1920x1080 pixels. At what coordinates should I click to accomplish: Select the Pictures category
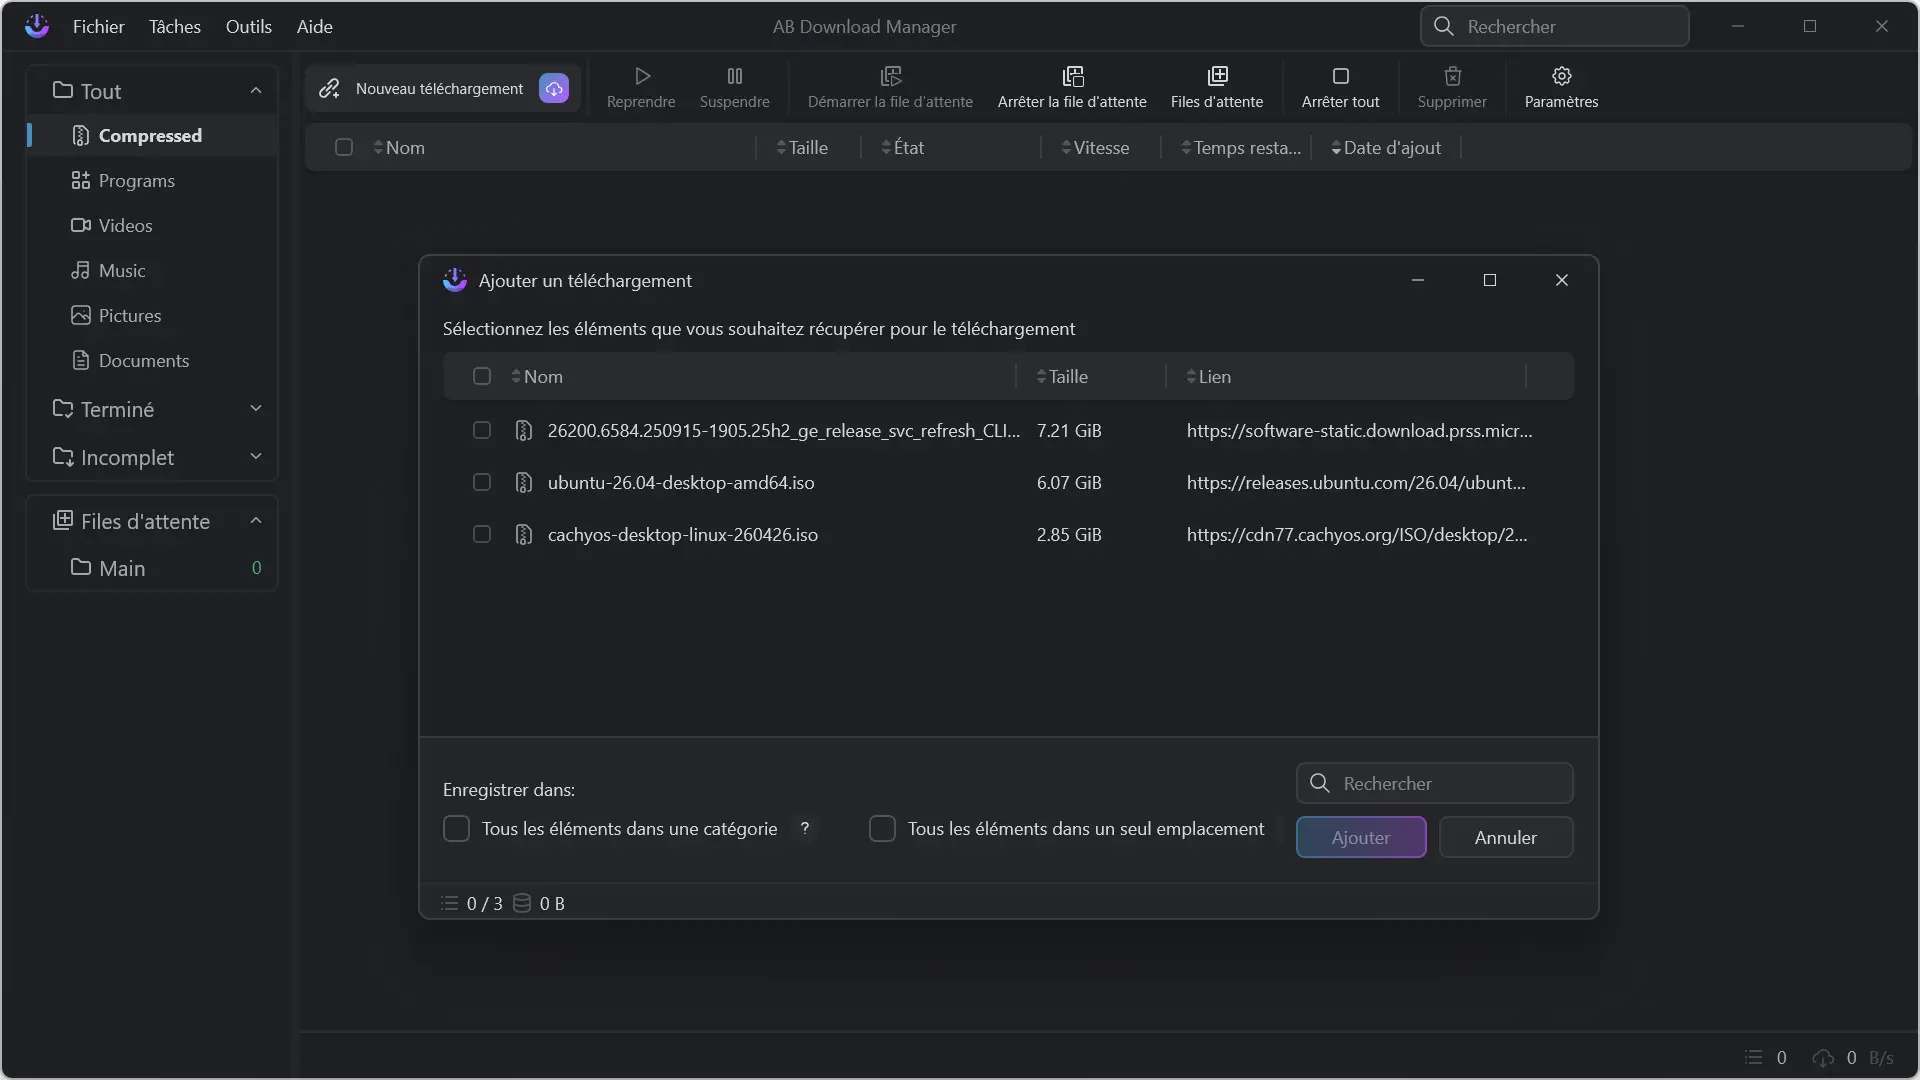pyautogui.click(x=153, y=315)
